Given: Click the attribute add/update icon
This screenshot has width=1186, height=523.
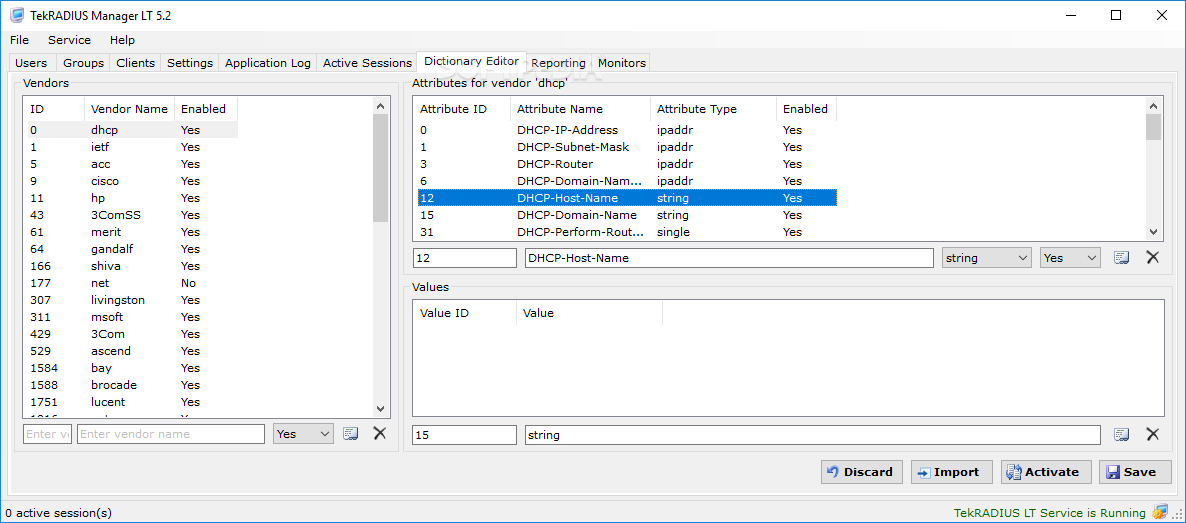Looking at the screenshot, I should (1121, 257).
